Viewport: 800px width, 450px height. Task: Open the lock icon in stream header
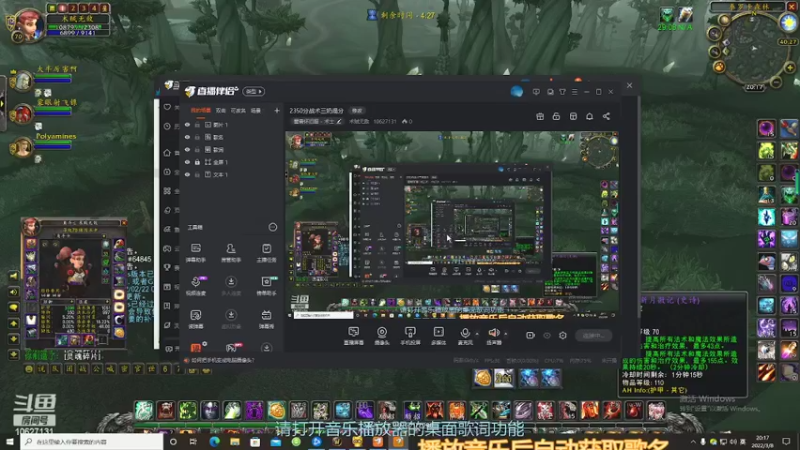click(x=556, y=116)
